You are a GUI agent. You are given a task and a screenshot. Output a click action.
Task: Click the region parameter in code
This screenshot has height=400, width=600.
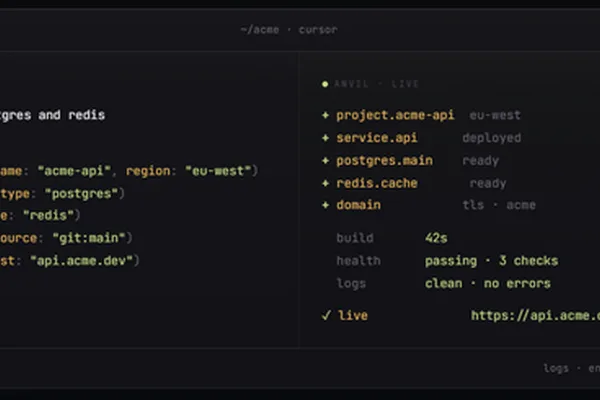click(x=148, y=171)
